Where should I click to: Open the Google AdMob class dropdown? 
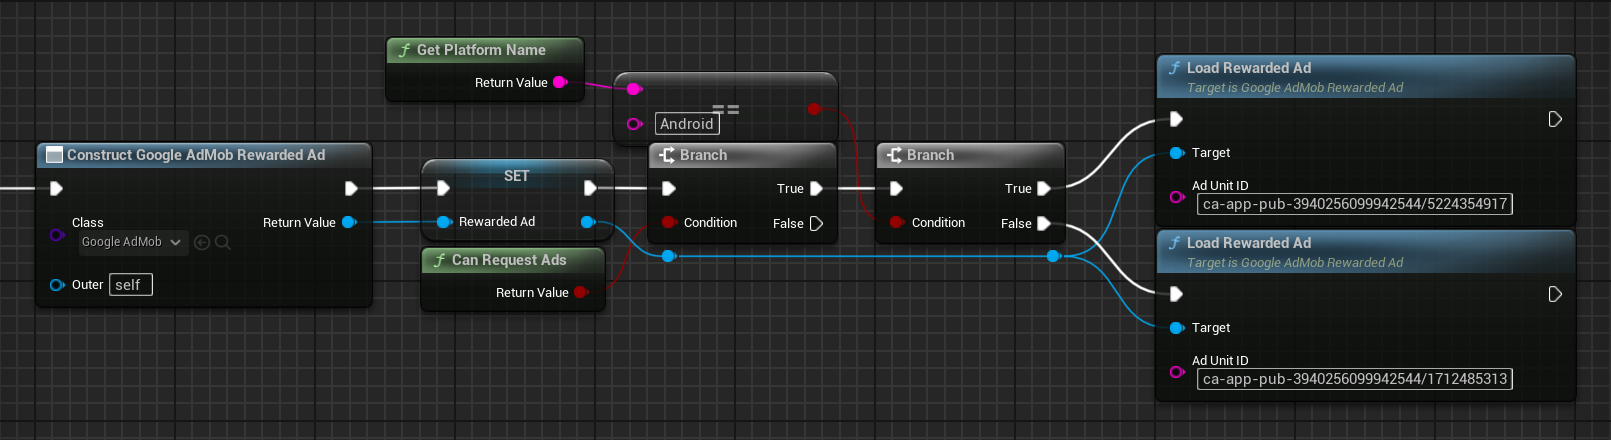[132, 242]
